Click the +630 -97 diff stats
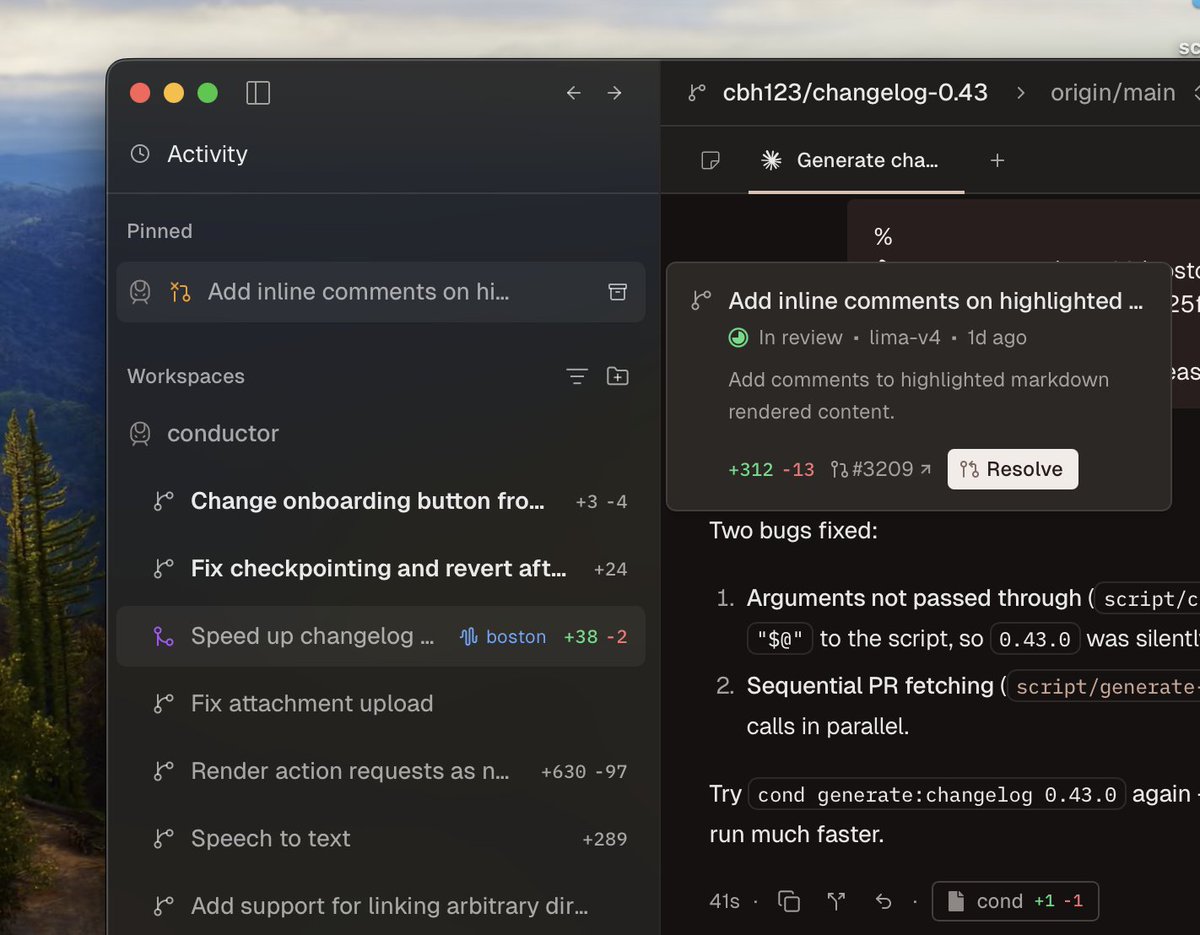 (584, 772)
